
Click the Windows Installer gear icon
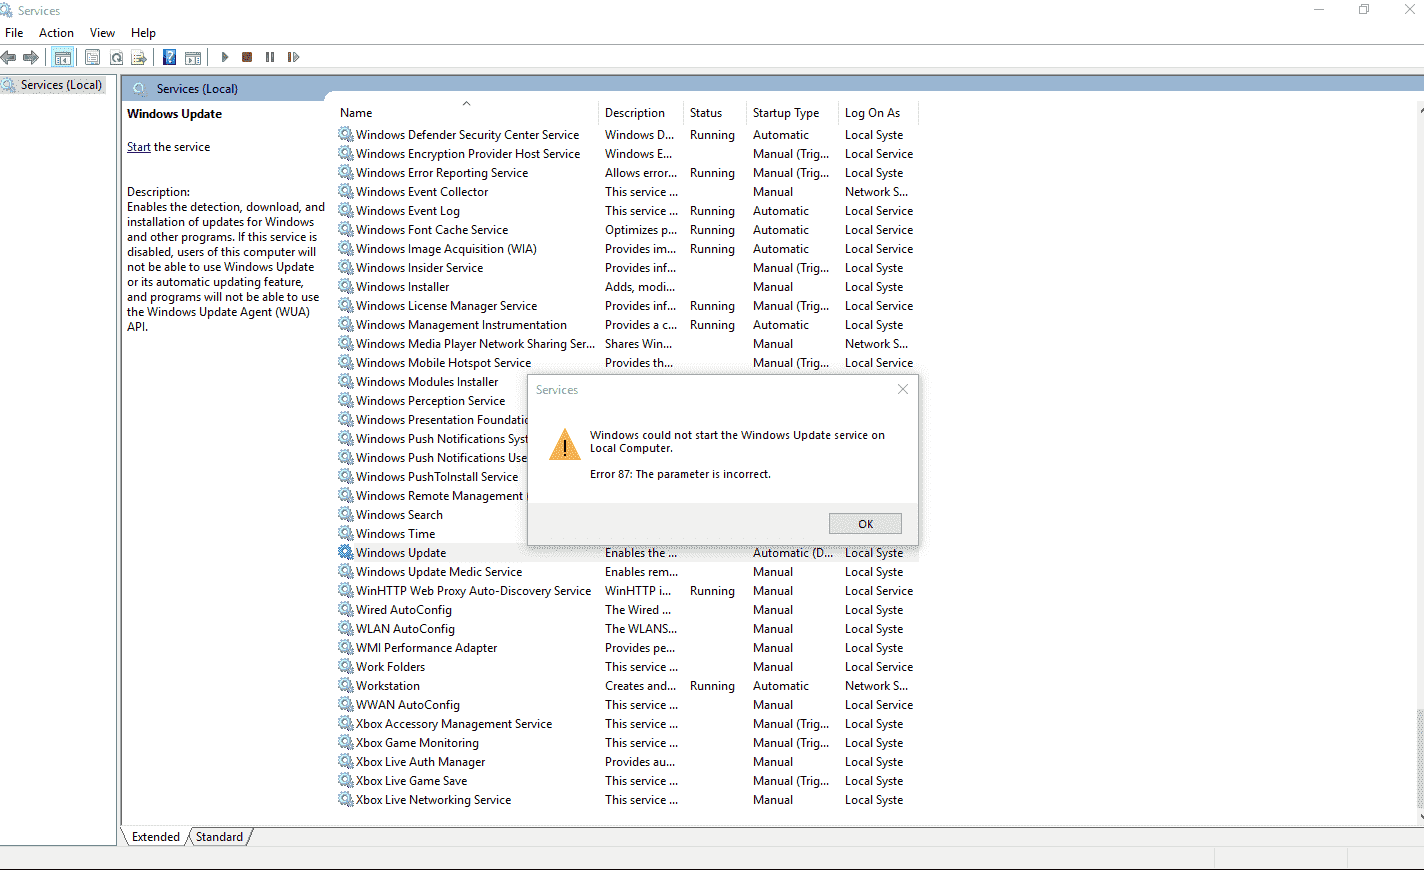click(346, 287)
